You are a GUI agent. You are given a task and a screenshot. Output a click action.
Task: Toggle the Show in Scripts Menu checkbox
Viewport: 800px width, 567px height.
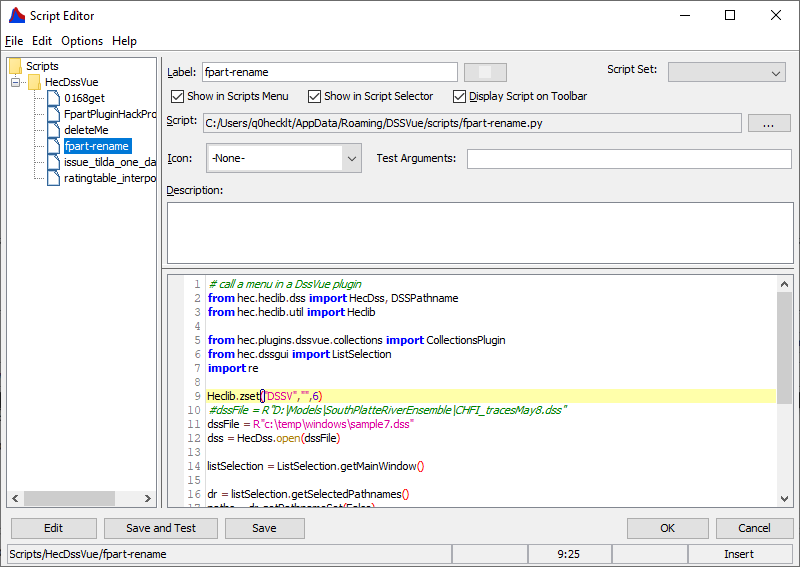177,97
